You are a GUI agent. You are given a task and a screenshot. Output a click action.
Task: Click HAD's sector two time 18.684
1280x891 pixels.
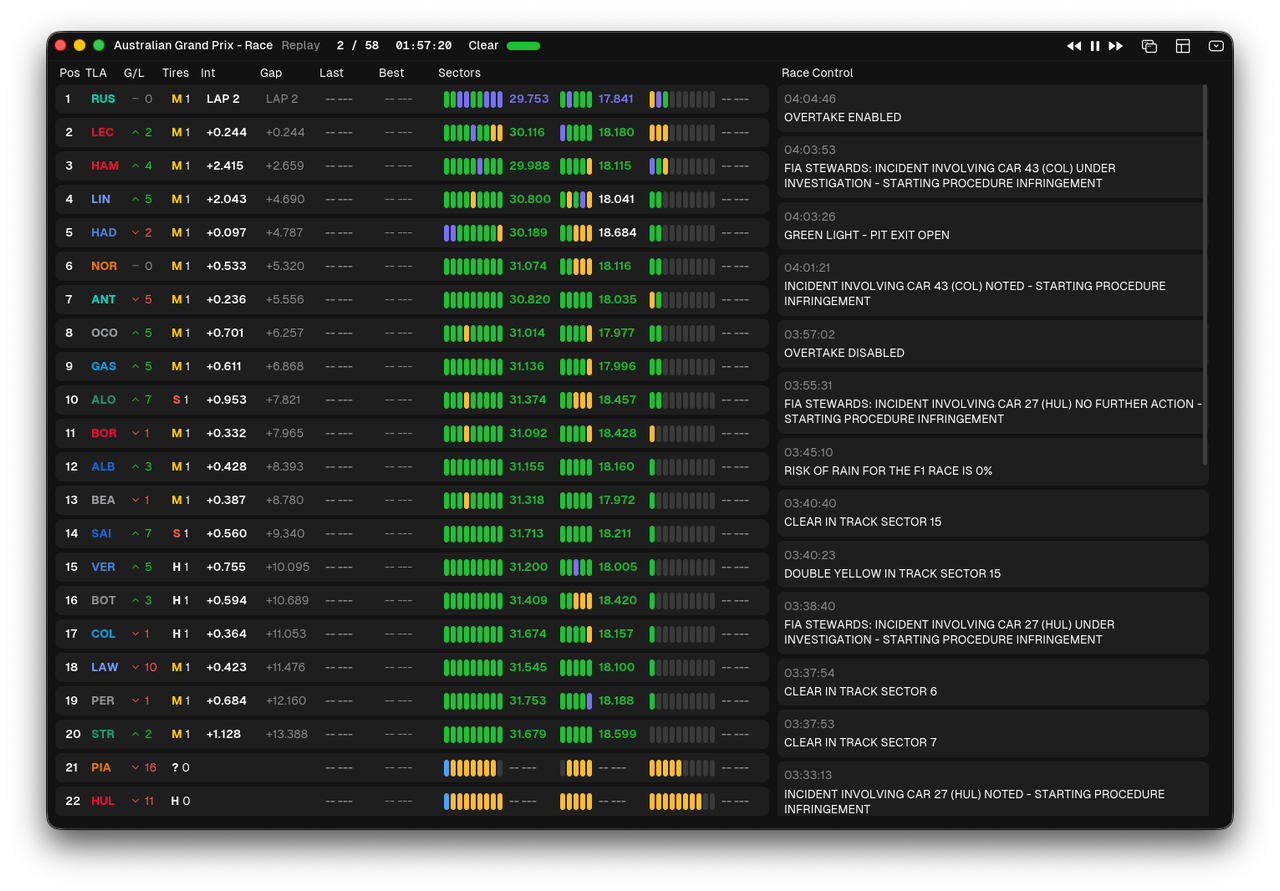616,233
